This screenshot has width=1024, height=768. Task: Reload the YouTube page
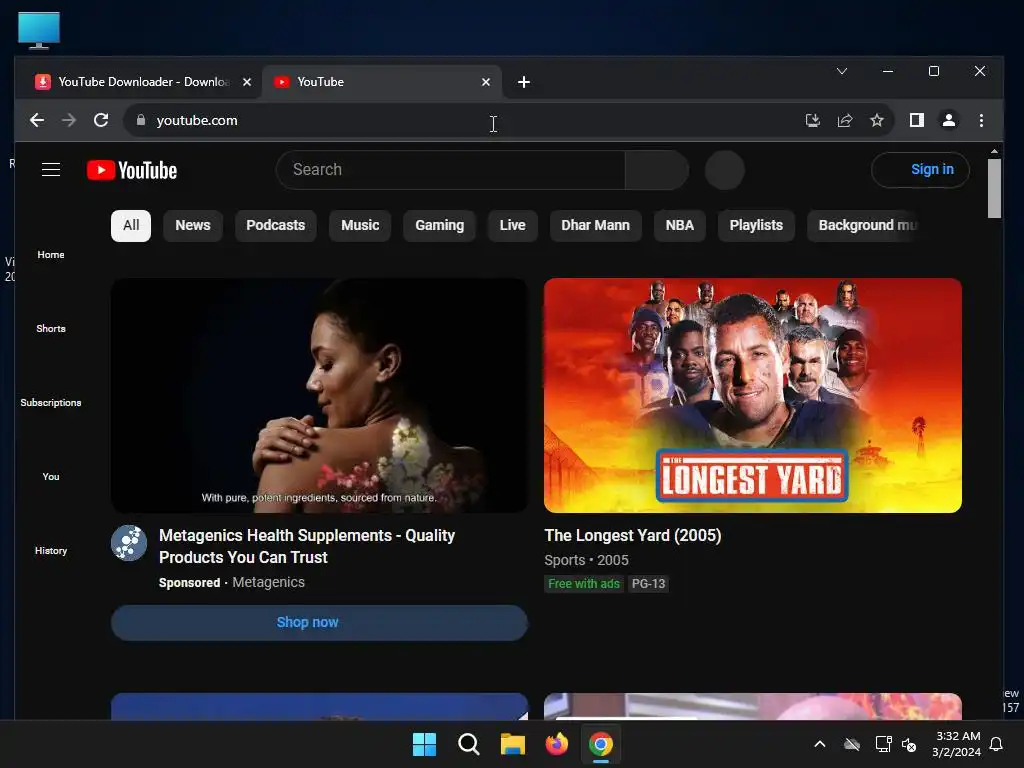(101, 120)
